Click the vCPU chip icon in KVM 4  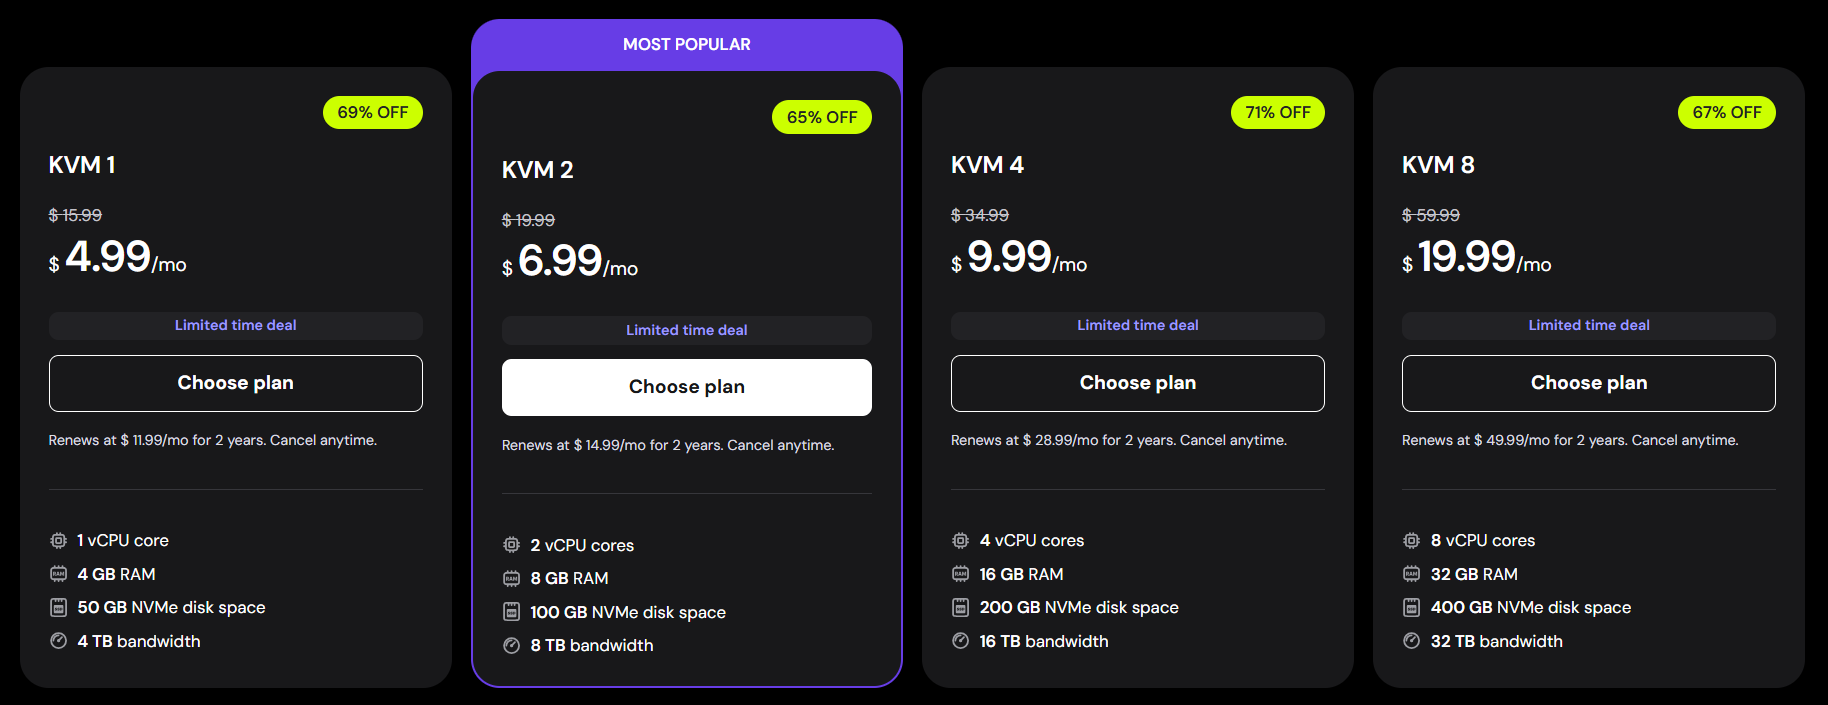point(960,541)
